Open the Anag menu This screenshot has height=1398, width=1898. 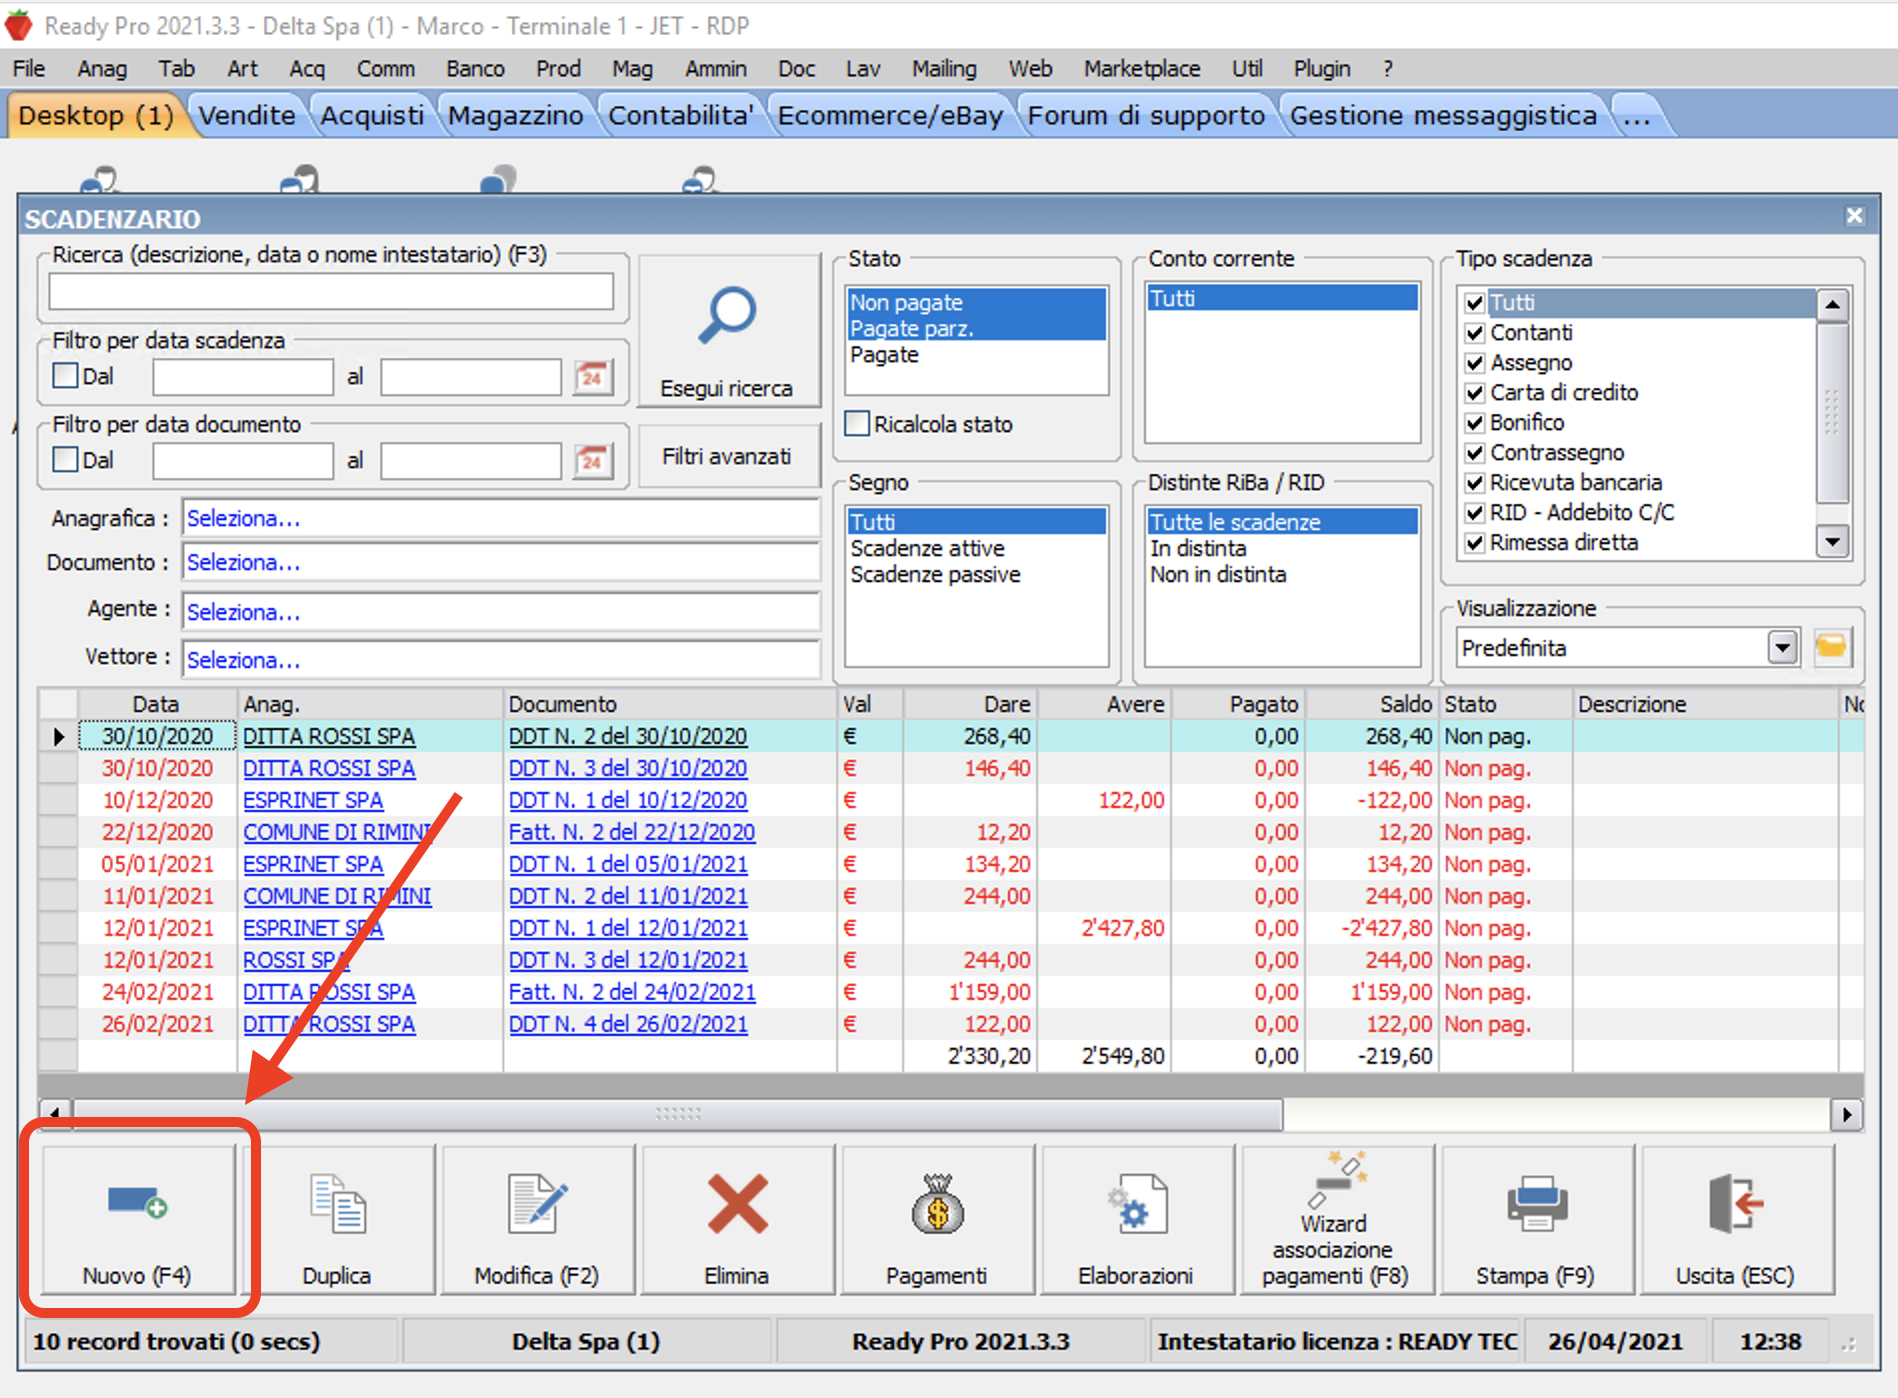click(102, 68)
